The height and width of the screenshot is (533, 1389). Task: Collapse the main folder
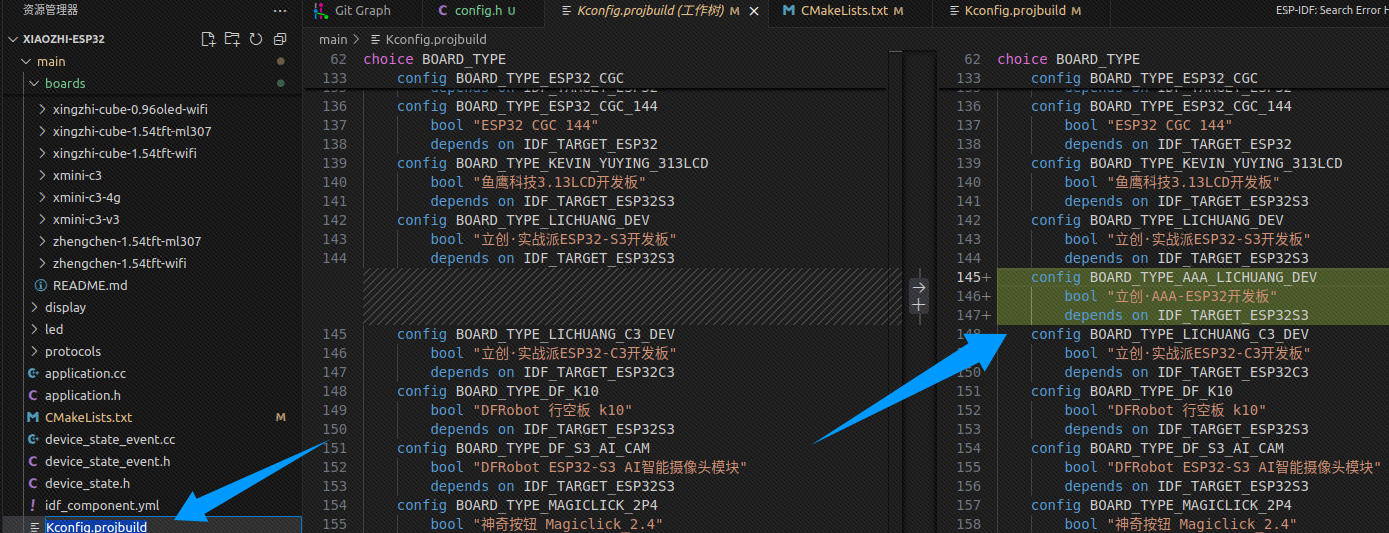[x=26, y=61]
